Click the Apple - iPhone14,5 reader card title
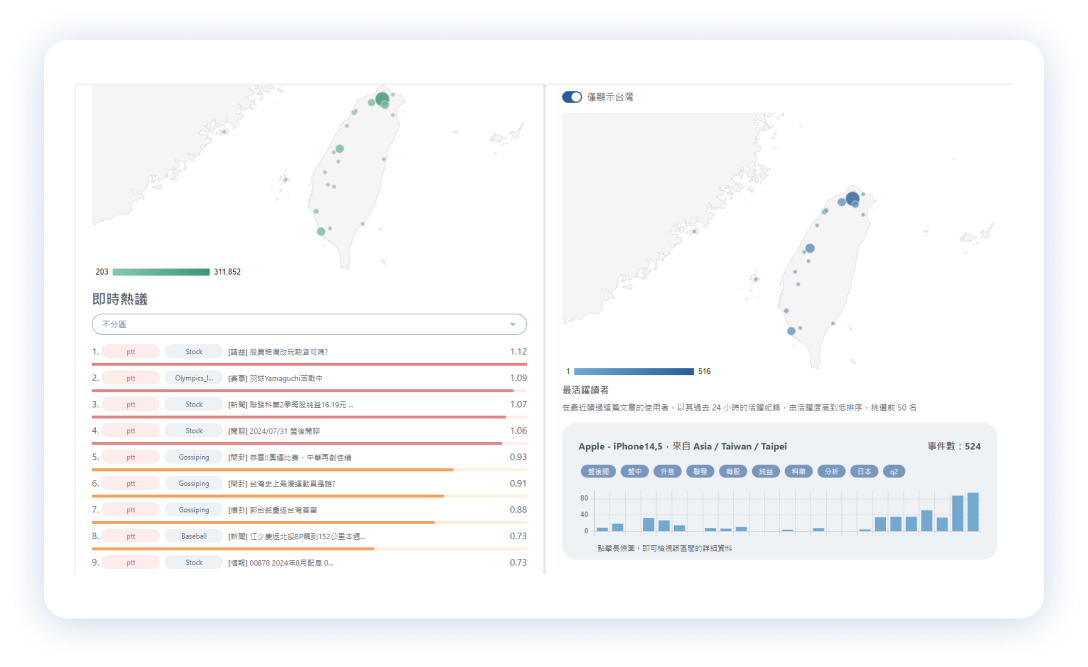1088x667 pixels. point(683,446)
